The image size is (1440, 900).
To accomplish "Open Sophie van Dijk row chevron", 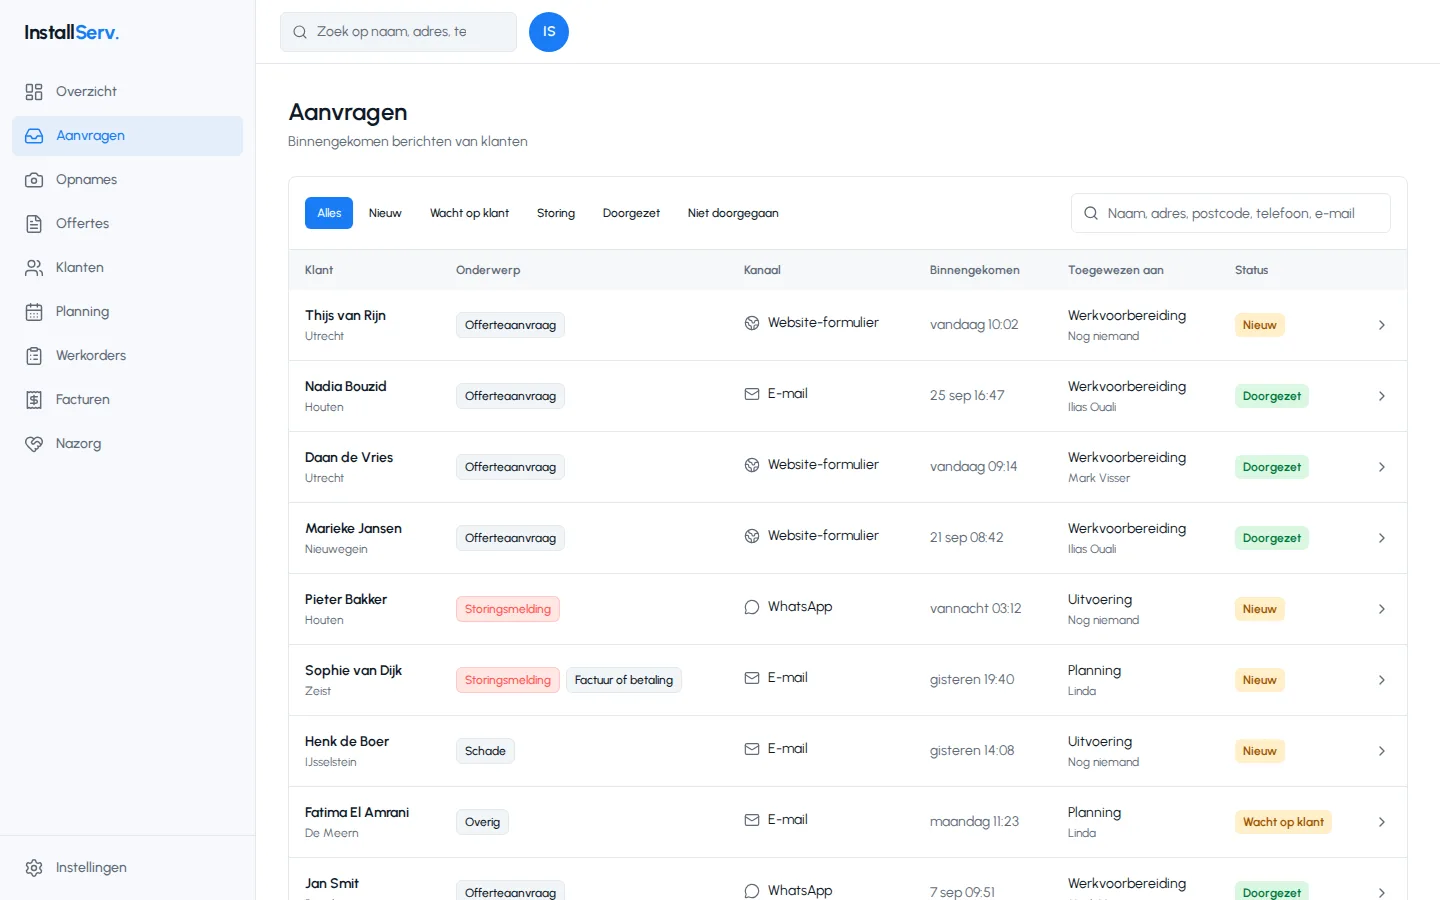I will (x=1382, y=680).
